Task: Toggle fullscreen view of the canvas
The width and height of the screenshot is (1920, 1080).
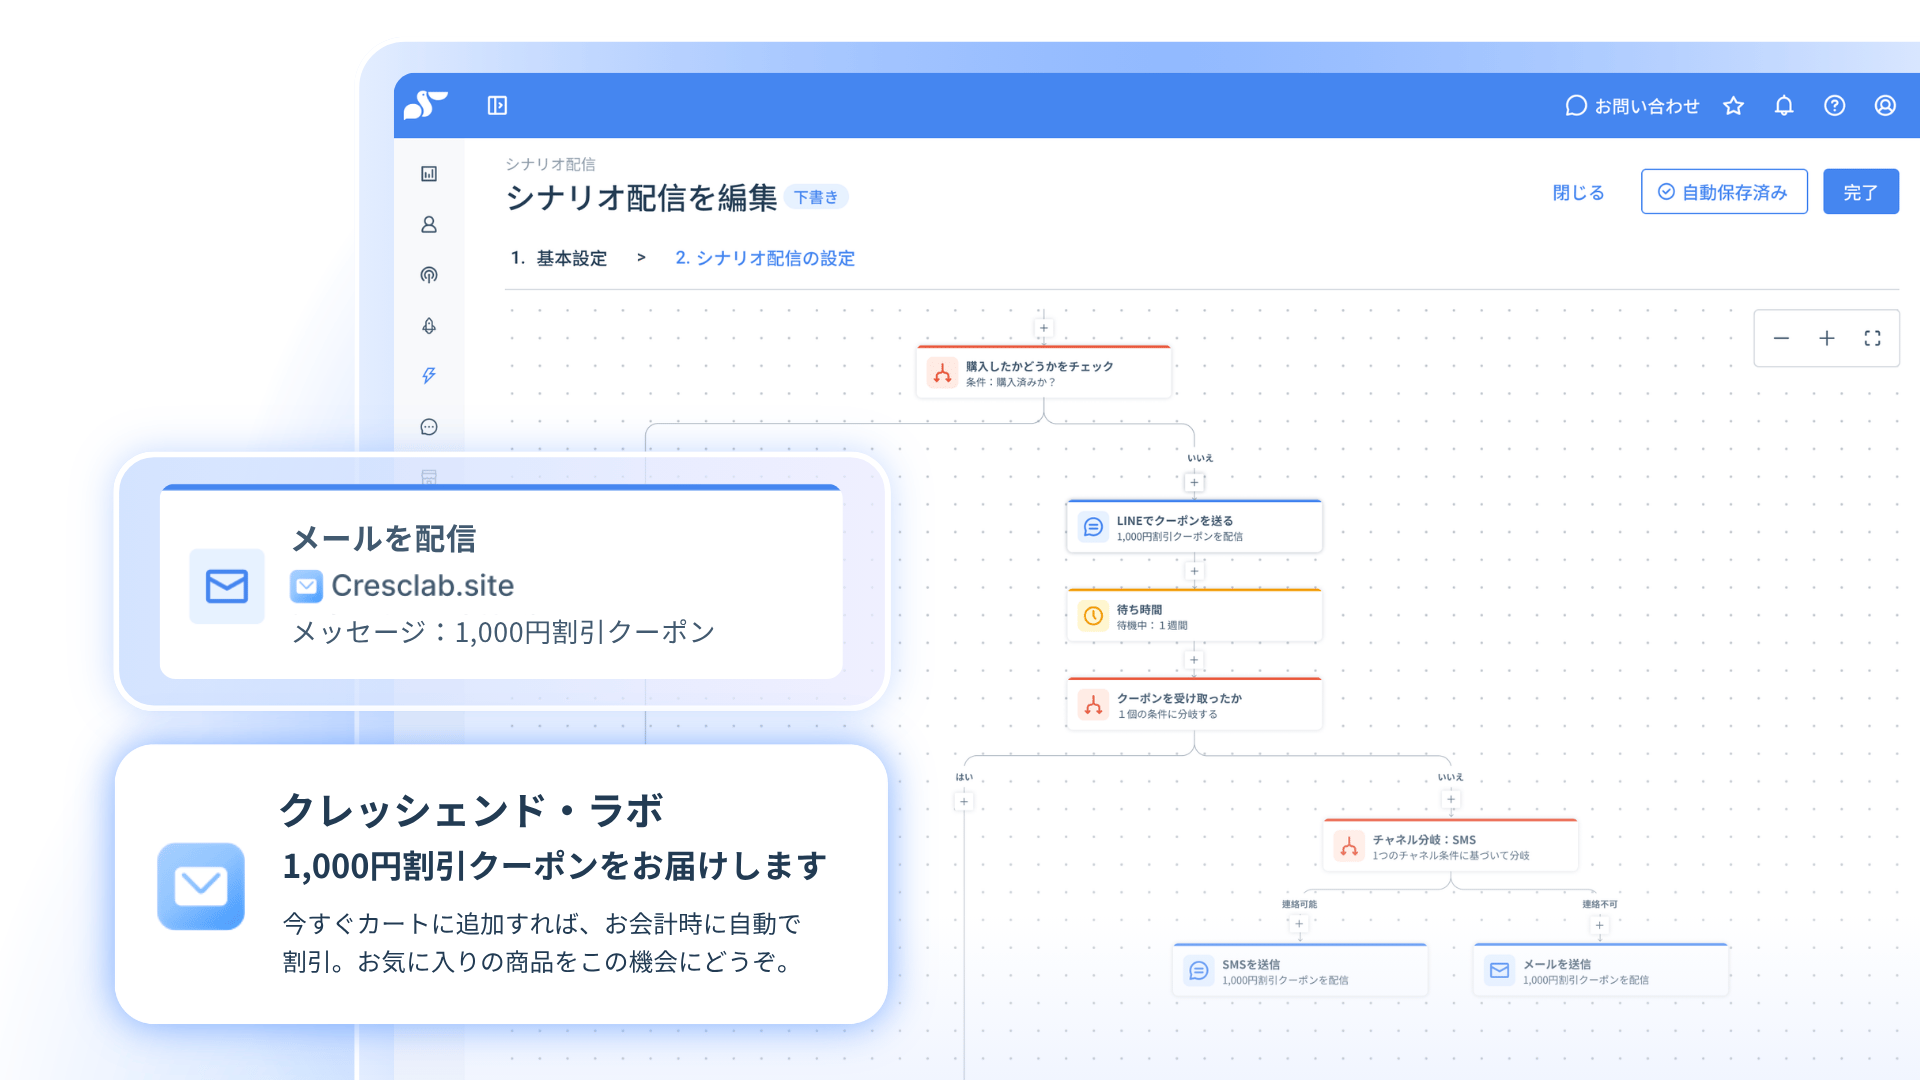Action: (x=1872, y=338)
